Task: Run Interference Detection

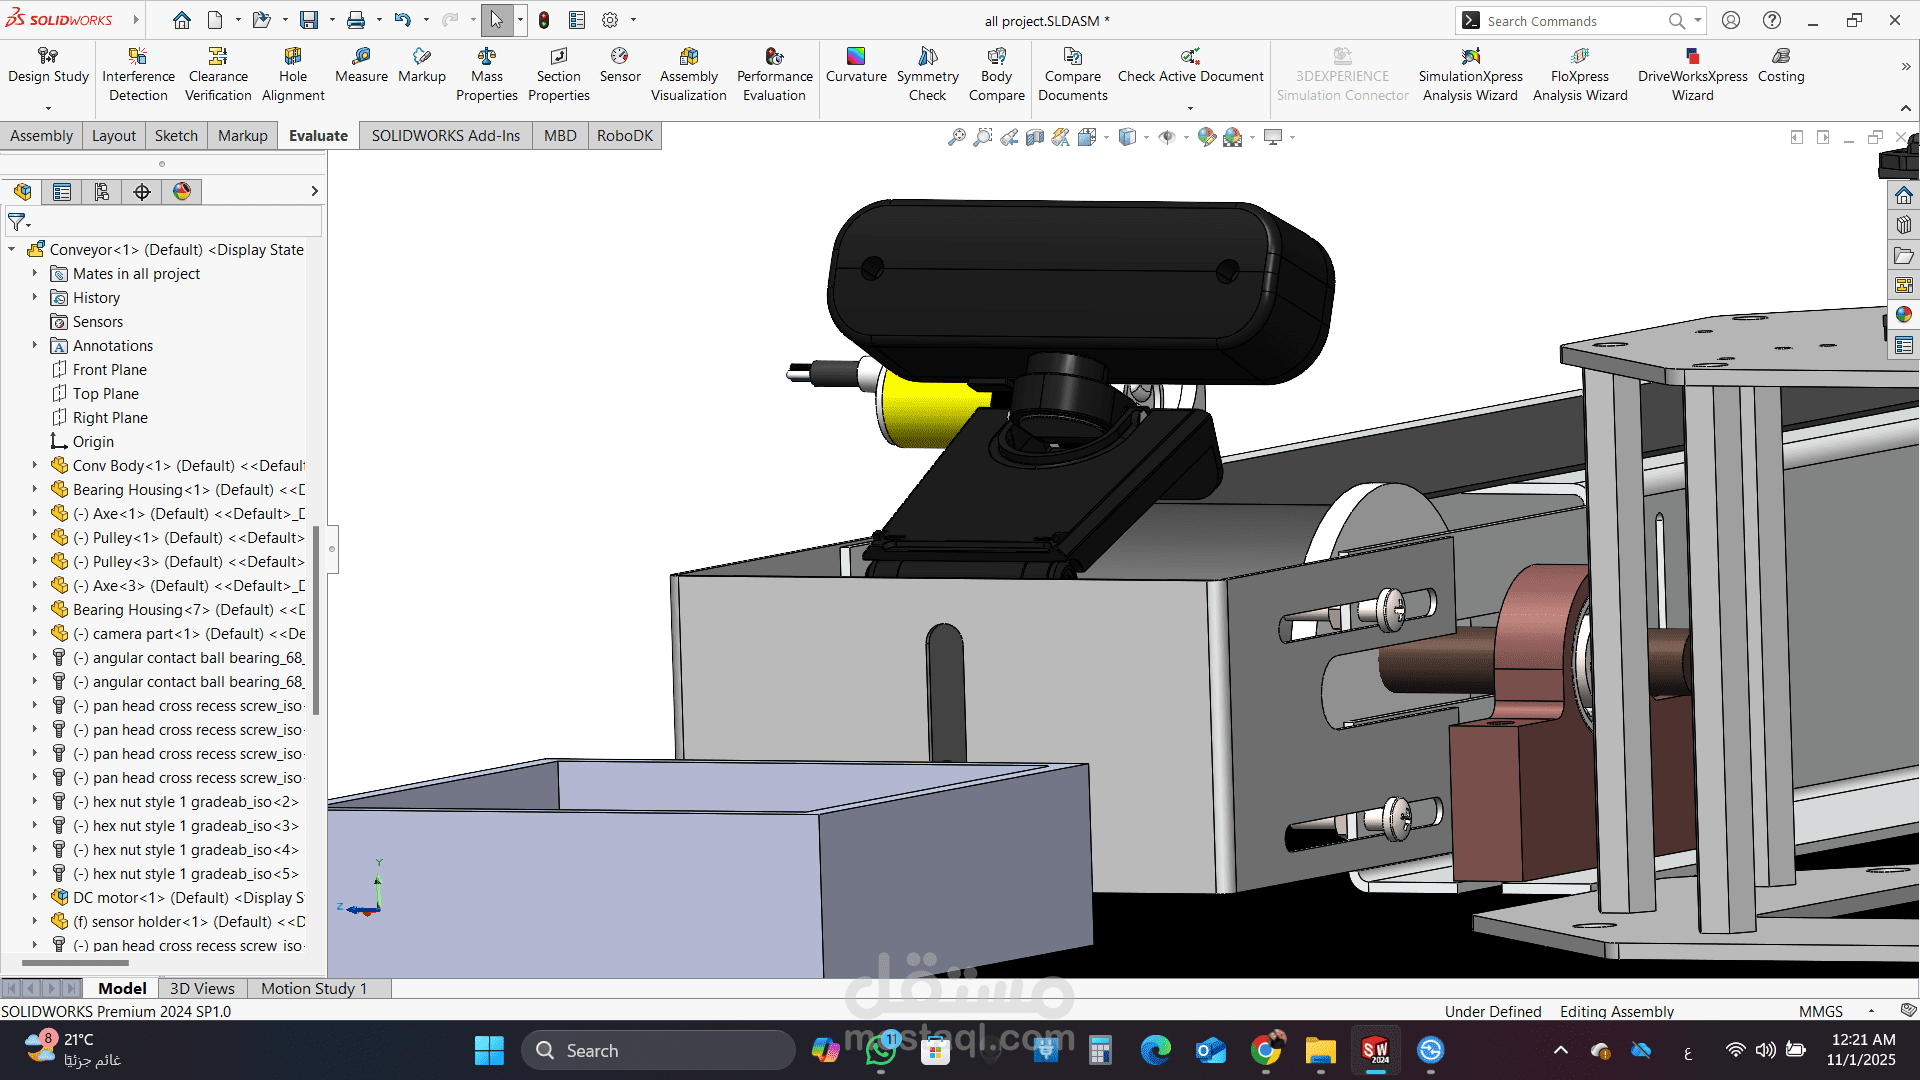Action: (138, 75)
